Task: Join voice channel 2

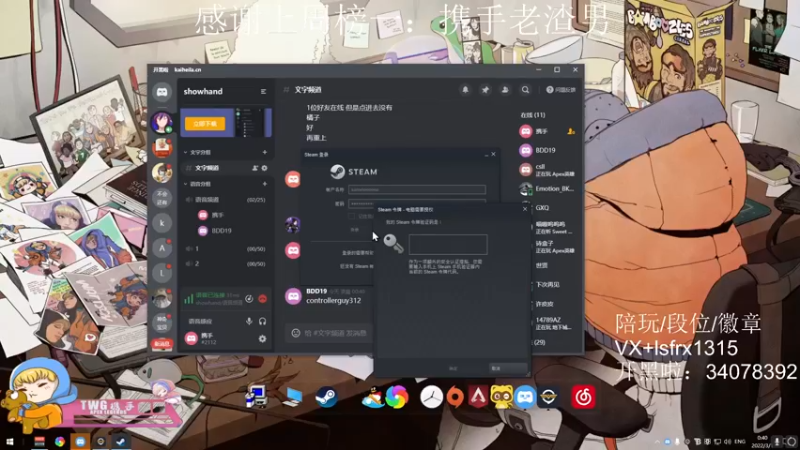Action: click(x=226, y=264)
